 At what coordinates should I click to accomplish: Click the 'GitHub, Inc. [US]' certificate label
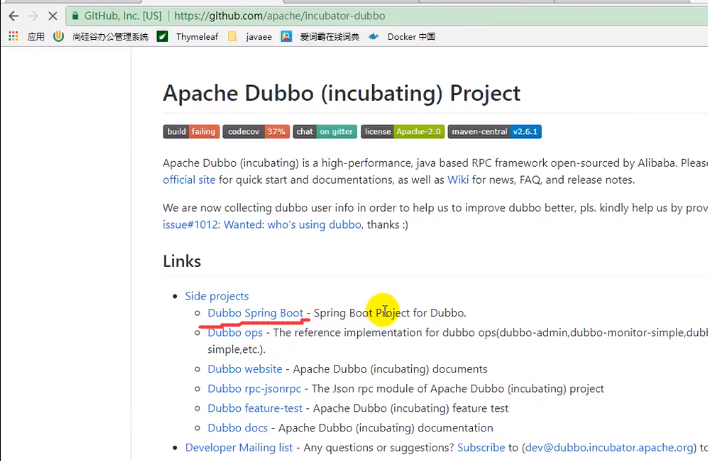(123, 16)
